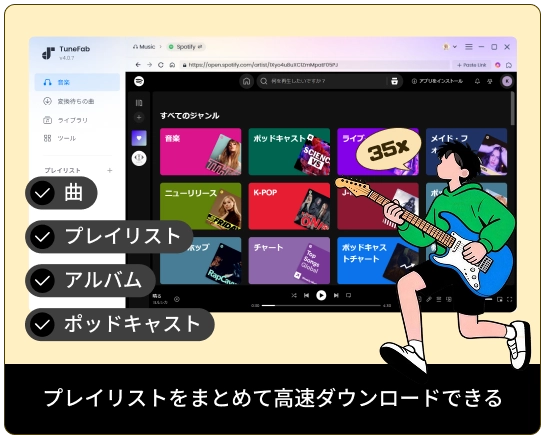Go forward with browser forward arrow

pos(149,65)
